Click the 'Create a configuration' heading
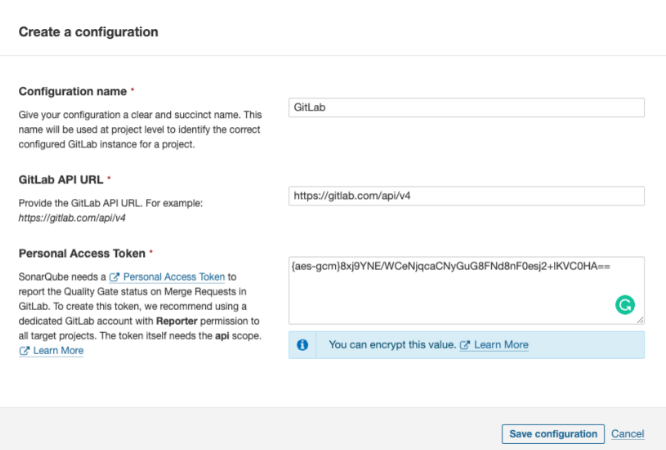This screenshot has width=666, height=450. pyautogui.click(x=88, y=32)
